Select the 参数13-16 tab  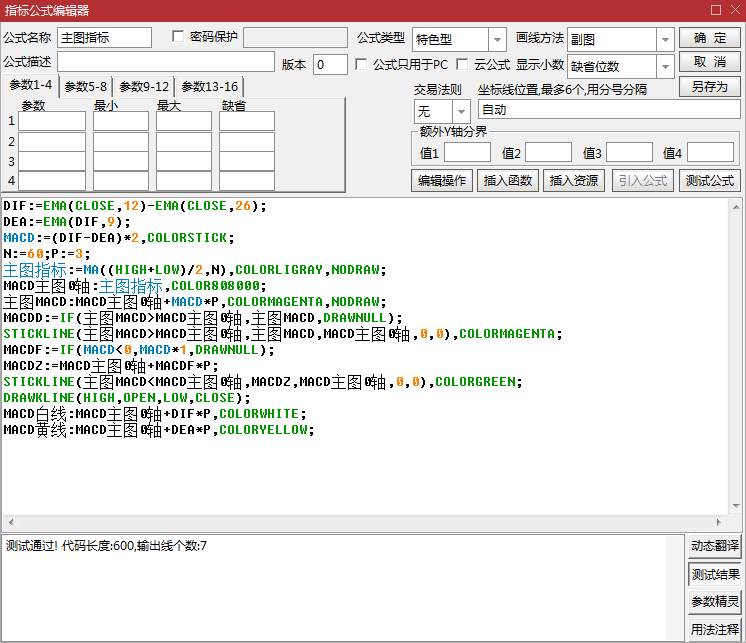[209, 87]
